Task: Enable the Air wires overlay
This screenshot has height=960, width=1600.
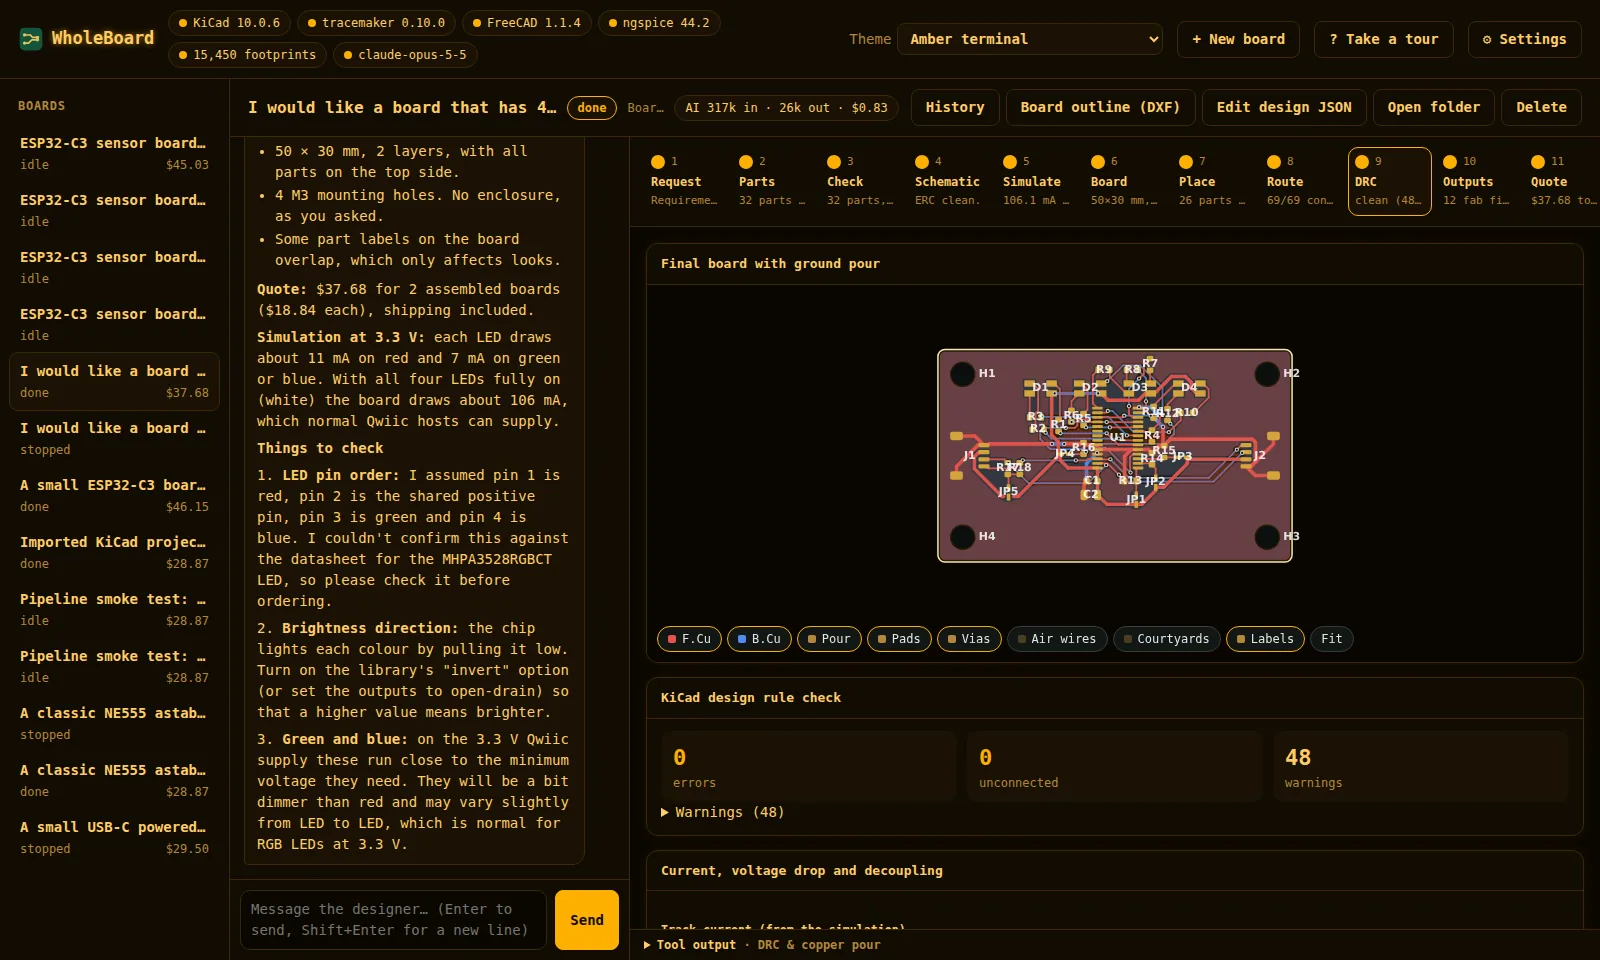Action: coord(1057,639)
